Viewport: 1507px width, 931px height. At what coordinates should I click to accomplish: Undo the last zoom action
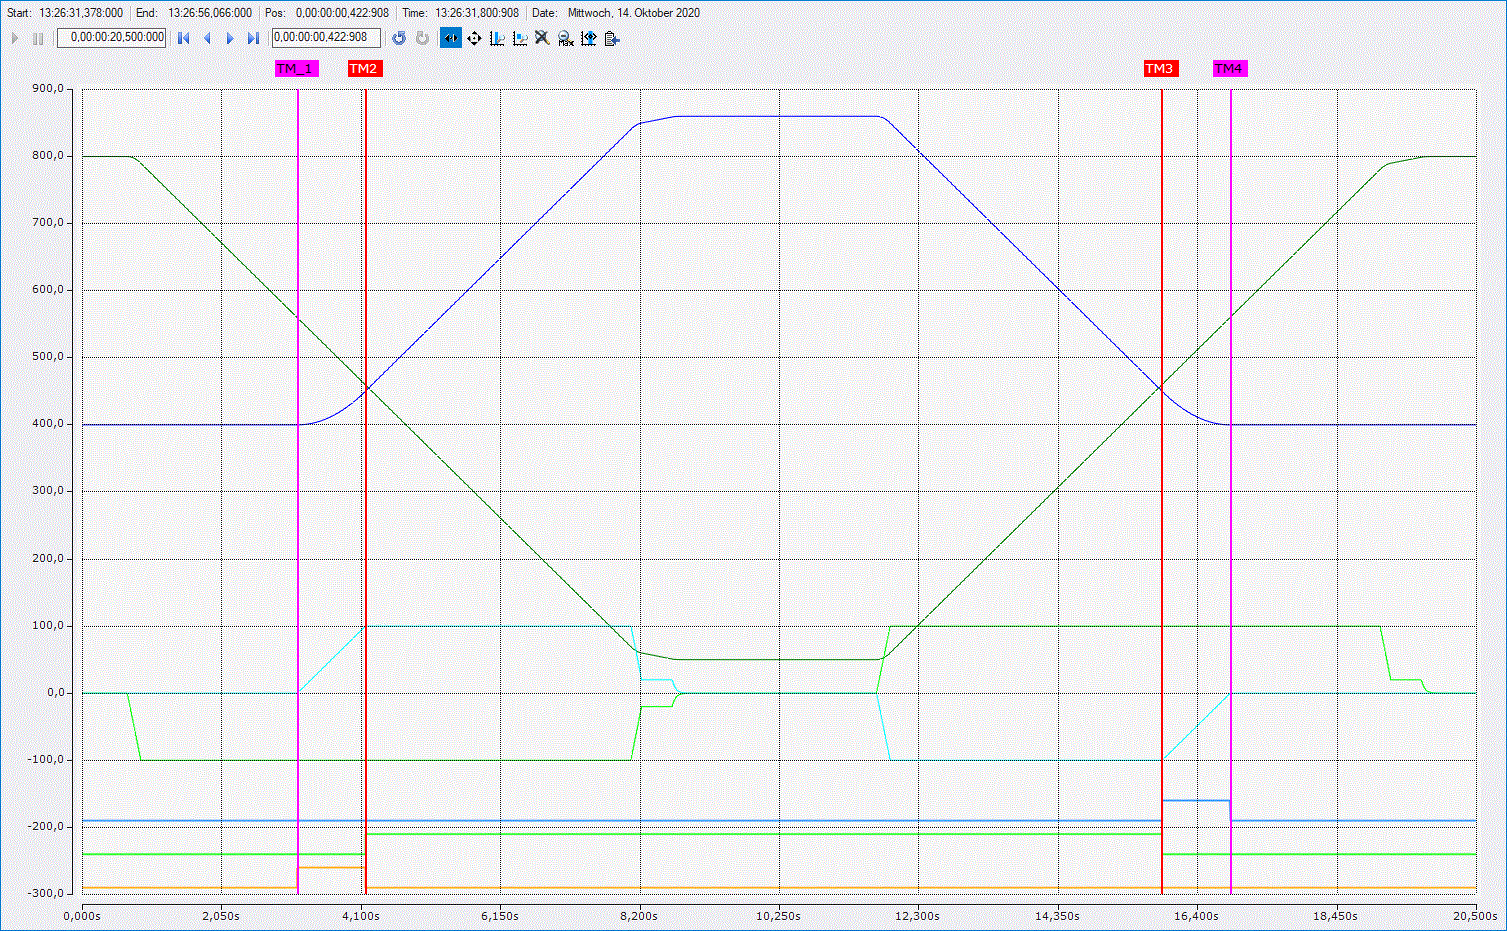click(x=399, y=38)
